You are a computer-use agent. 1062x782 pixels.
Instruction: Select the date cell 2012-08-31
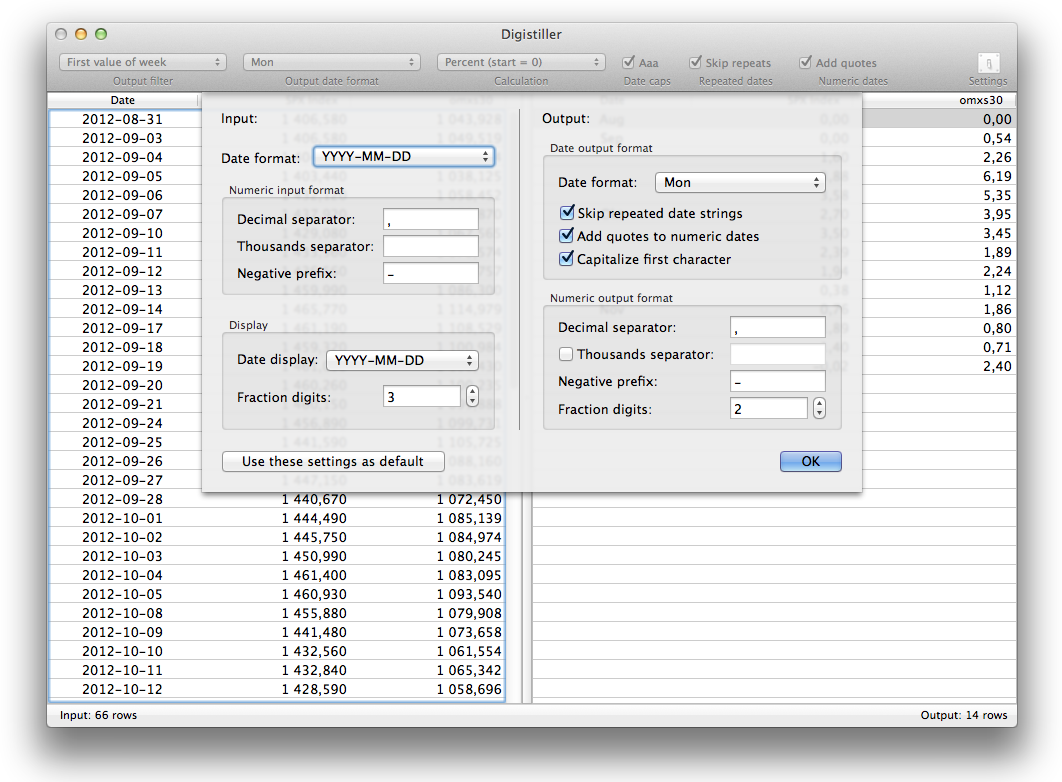123,119
